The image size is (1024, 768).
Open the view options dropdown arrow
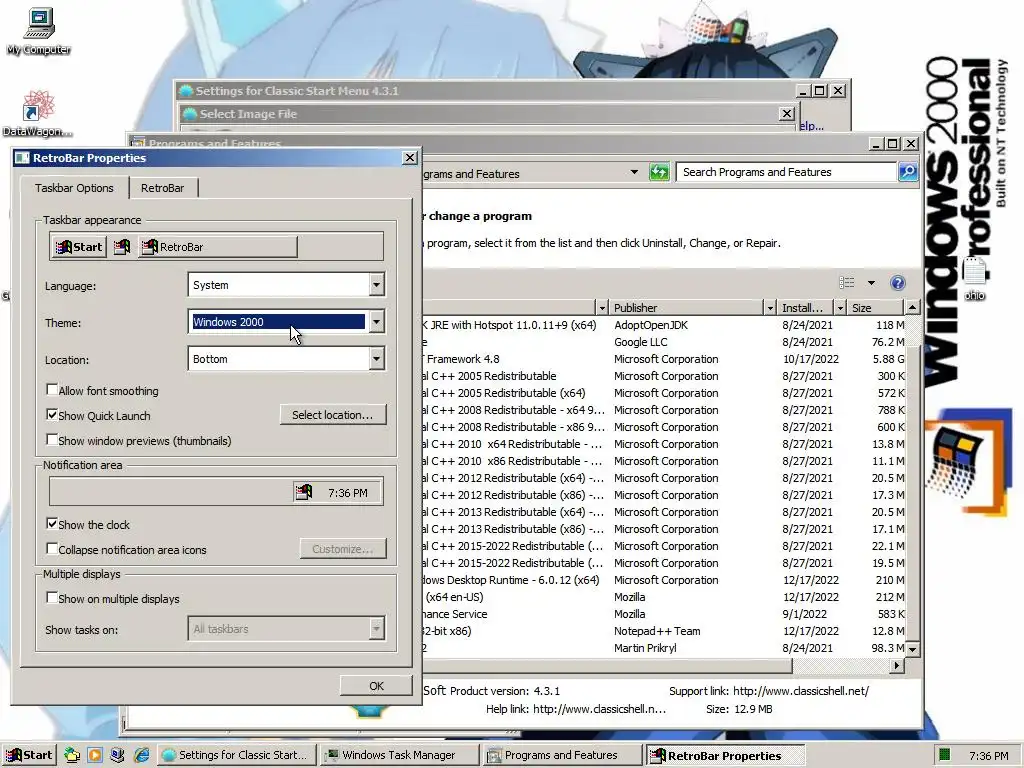point(871,283)
